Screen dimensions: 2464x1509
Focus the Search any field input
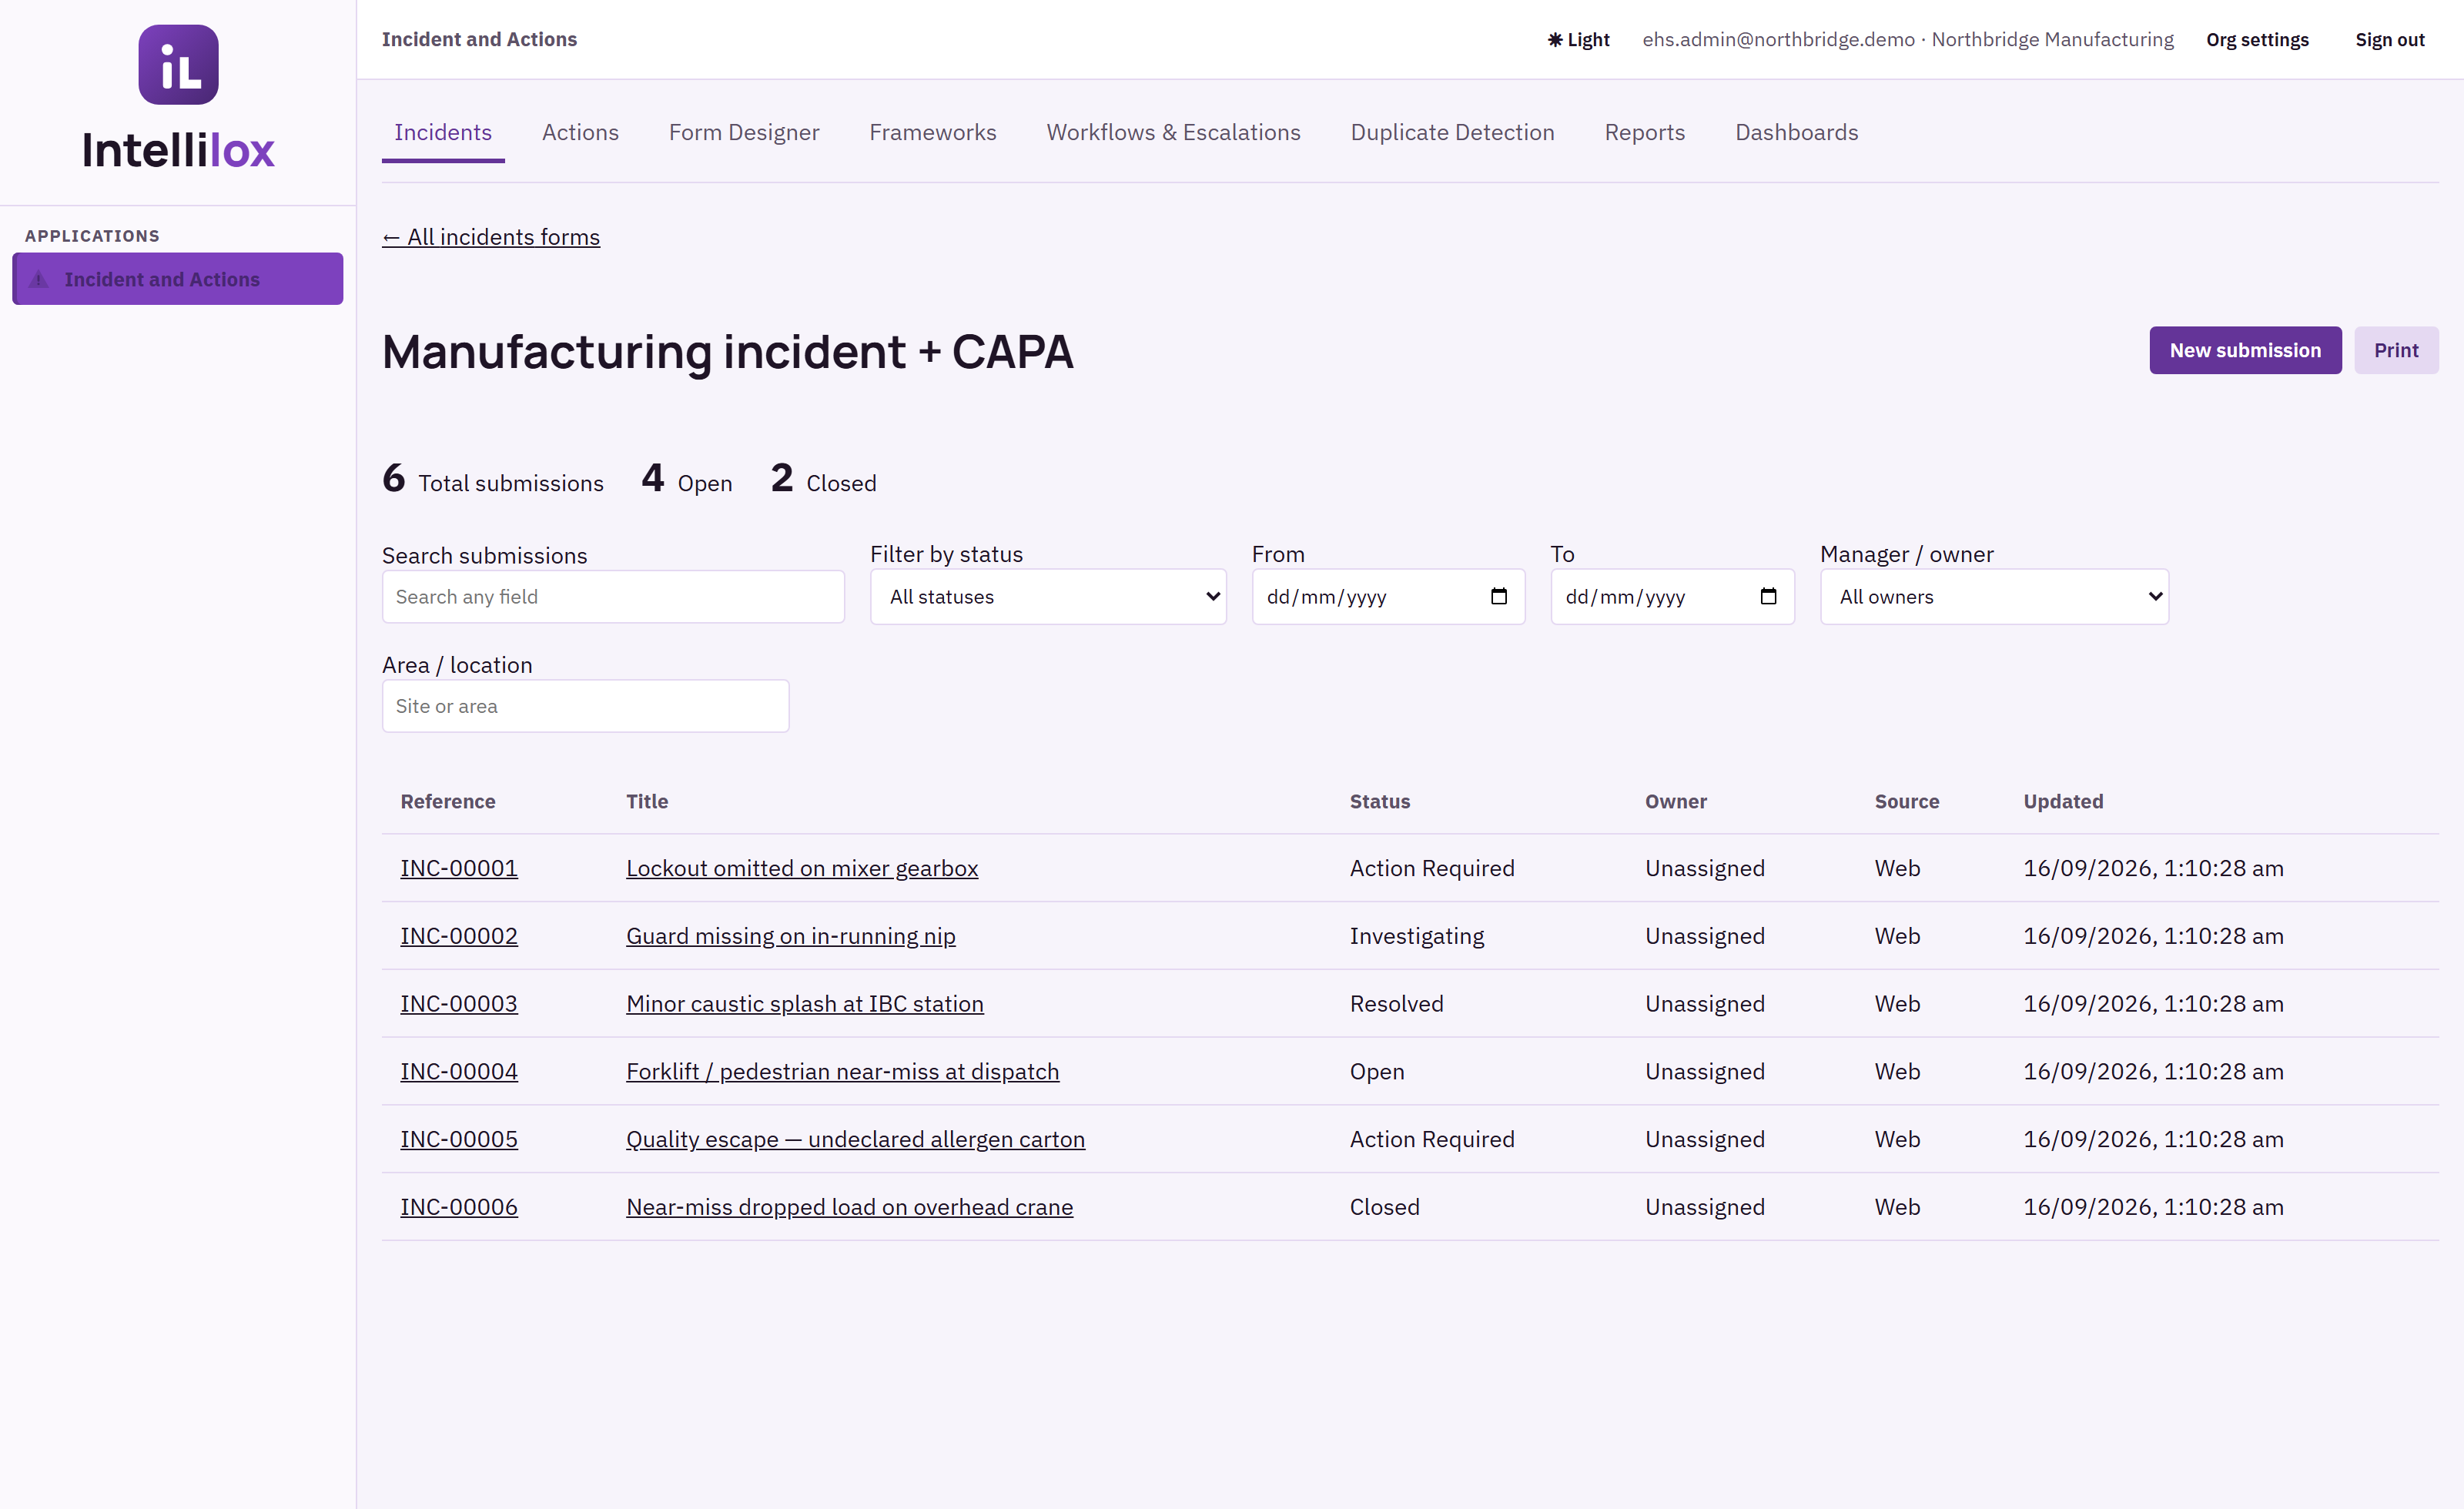tap(613, 597)
